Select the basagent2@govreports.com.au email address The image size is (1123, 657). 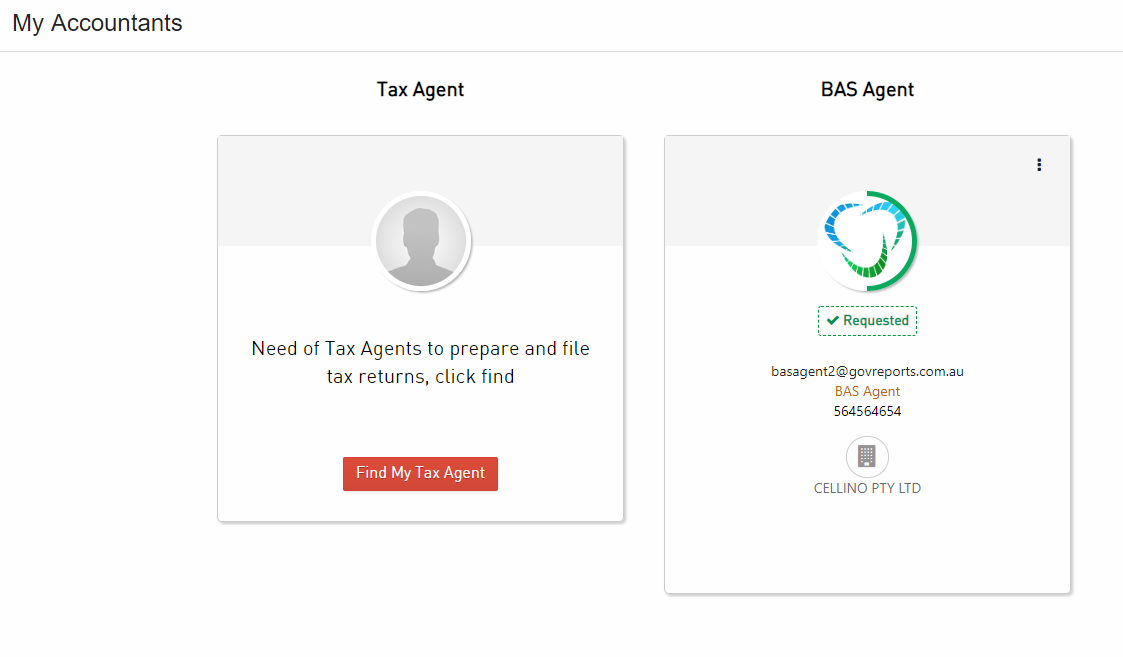tap(867, 371)
